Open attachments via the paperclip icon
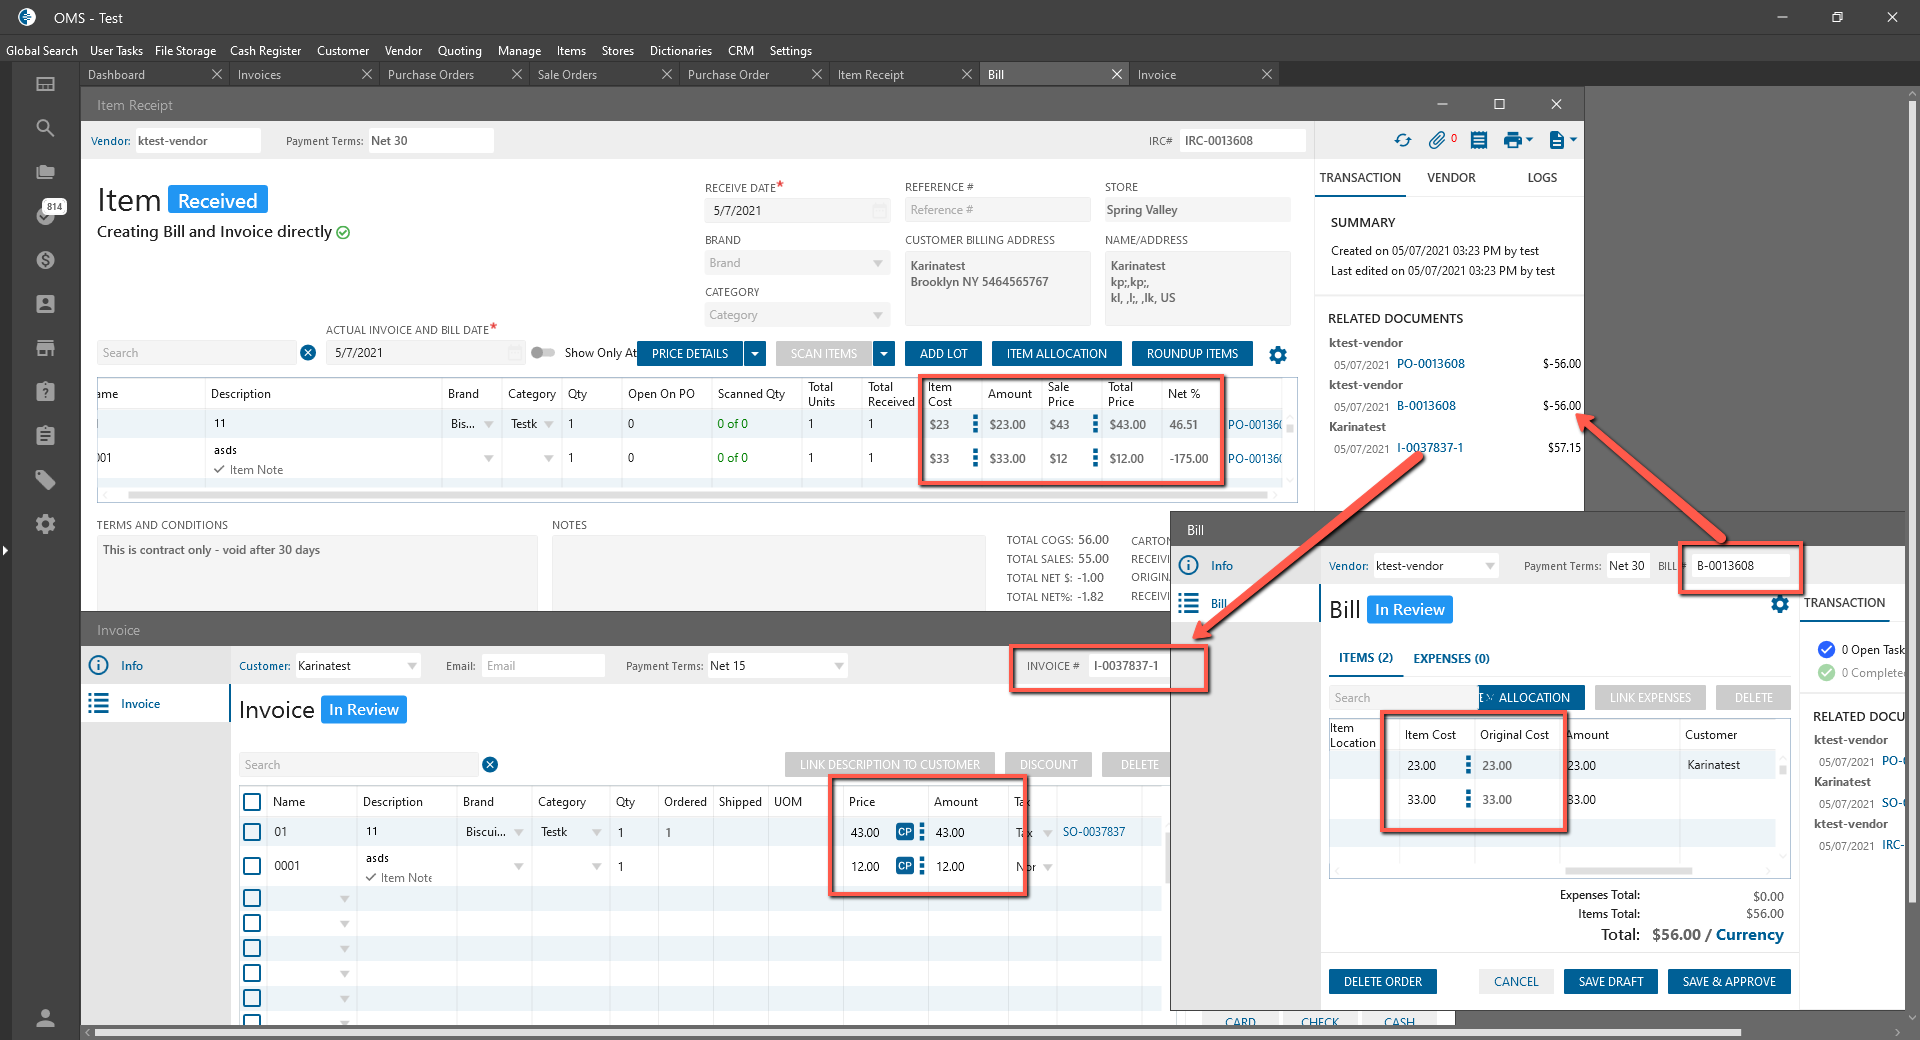Screen dimensions: 1920x1040 1437,141
